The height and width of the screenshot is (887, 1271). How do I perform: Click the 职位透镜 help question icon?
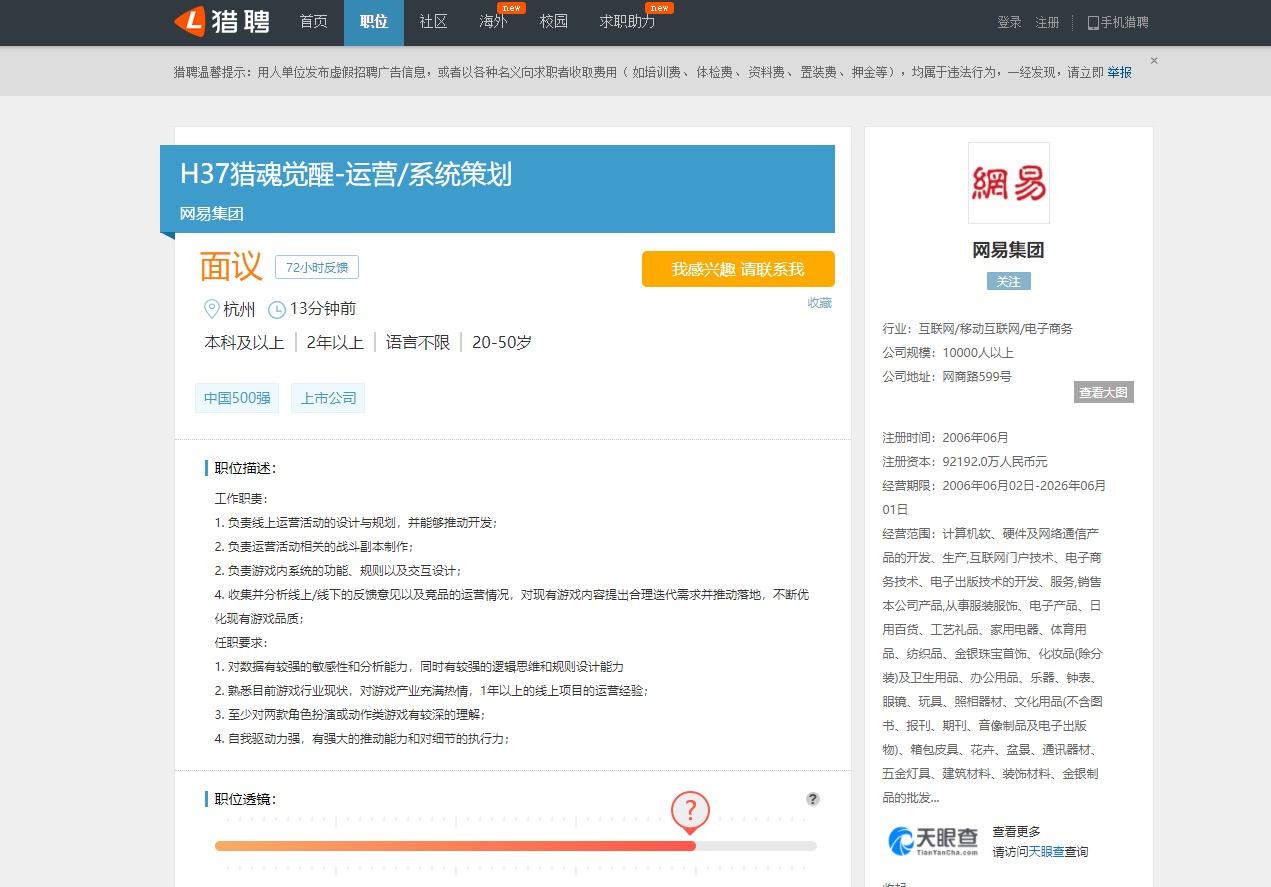pyautogui.click(x=813, y=799)
